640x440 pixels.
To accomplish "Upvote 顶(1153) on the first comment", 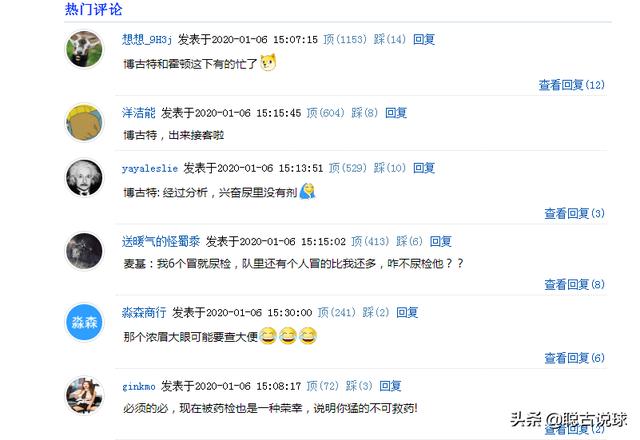I will pos(345,39).
